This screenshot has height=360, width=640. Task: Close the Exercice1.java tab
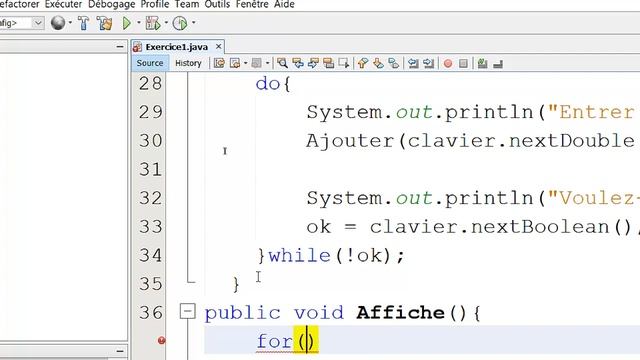pyautogui.click(x=218, y=47)
